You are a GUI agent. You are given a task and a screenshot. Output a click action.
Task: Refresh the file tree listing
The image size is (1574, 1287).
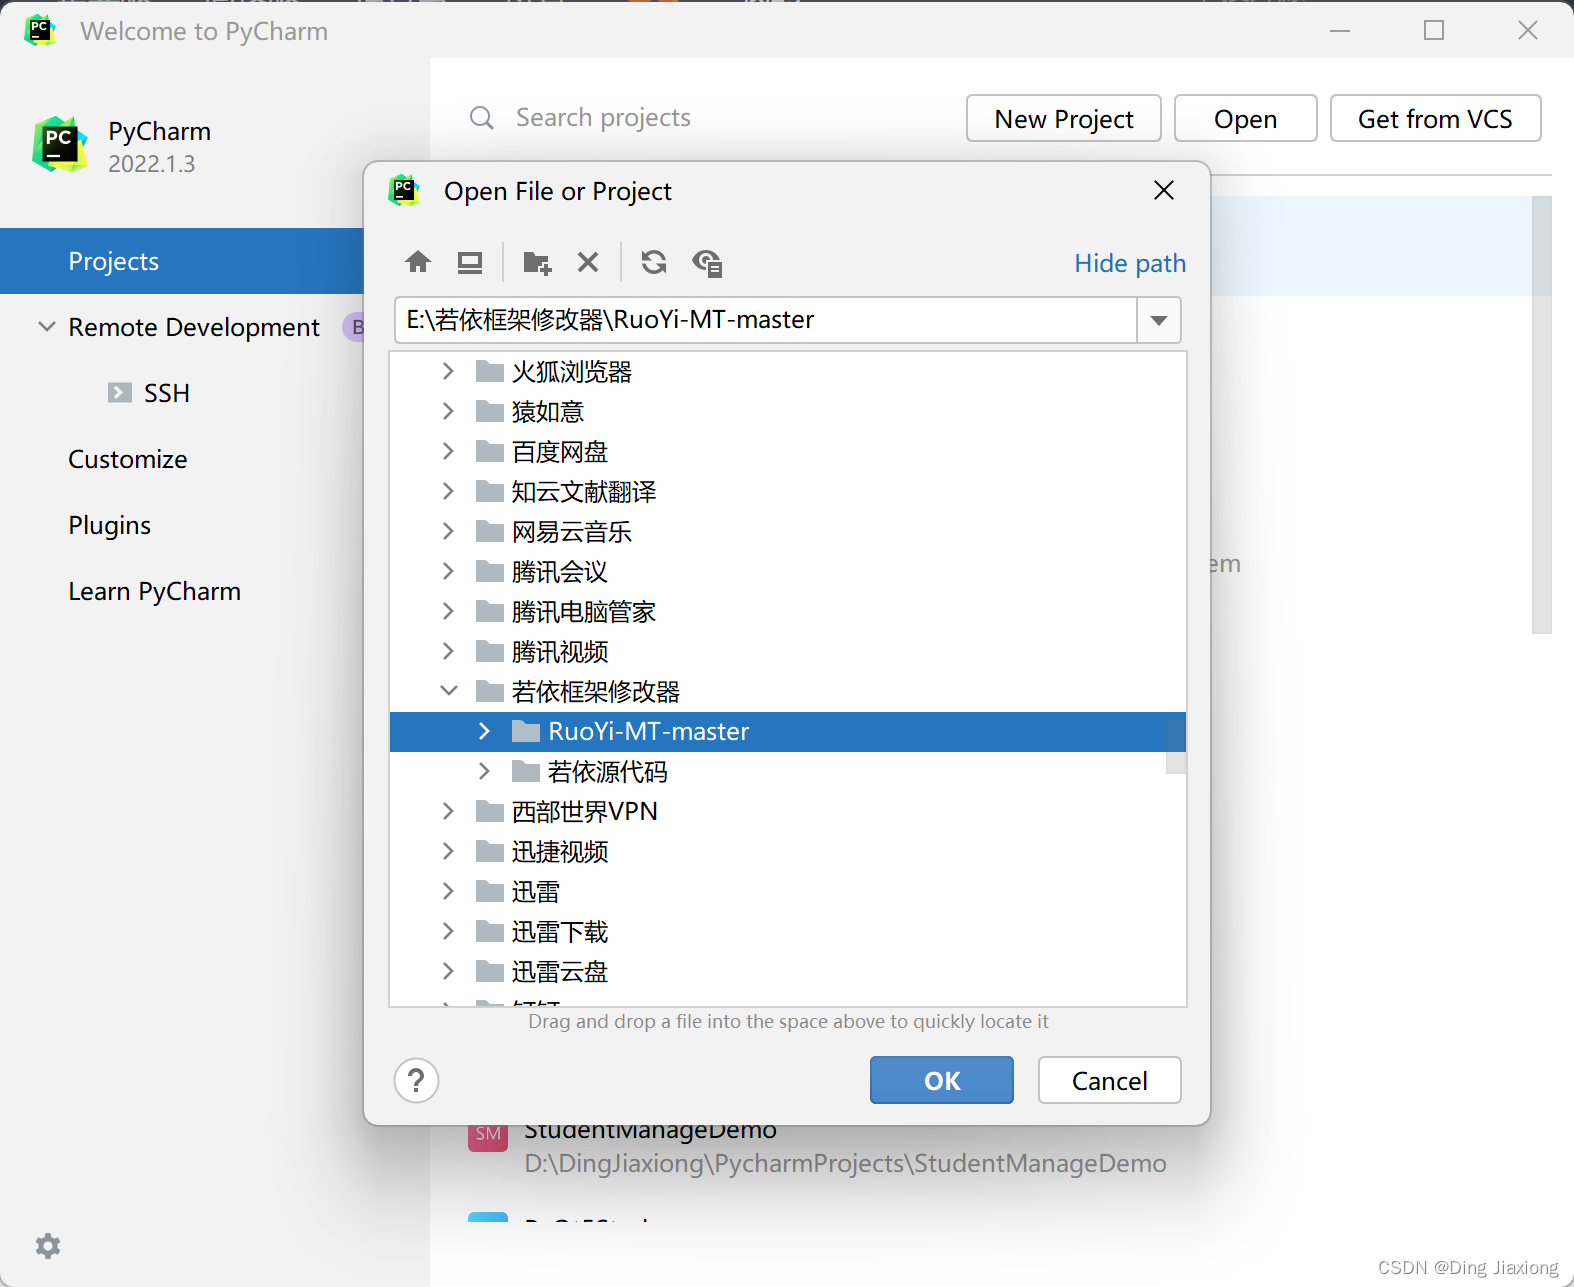tap(654, 262)
